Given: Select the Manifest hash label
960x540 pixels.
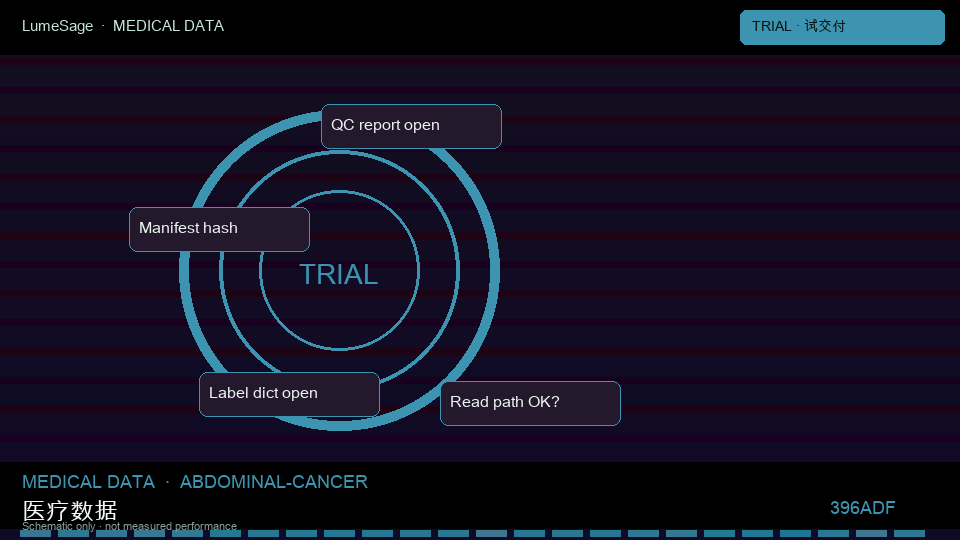Looking at the screenshot, I should tap(219, 229).
